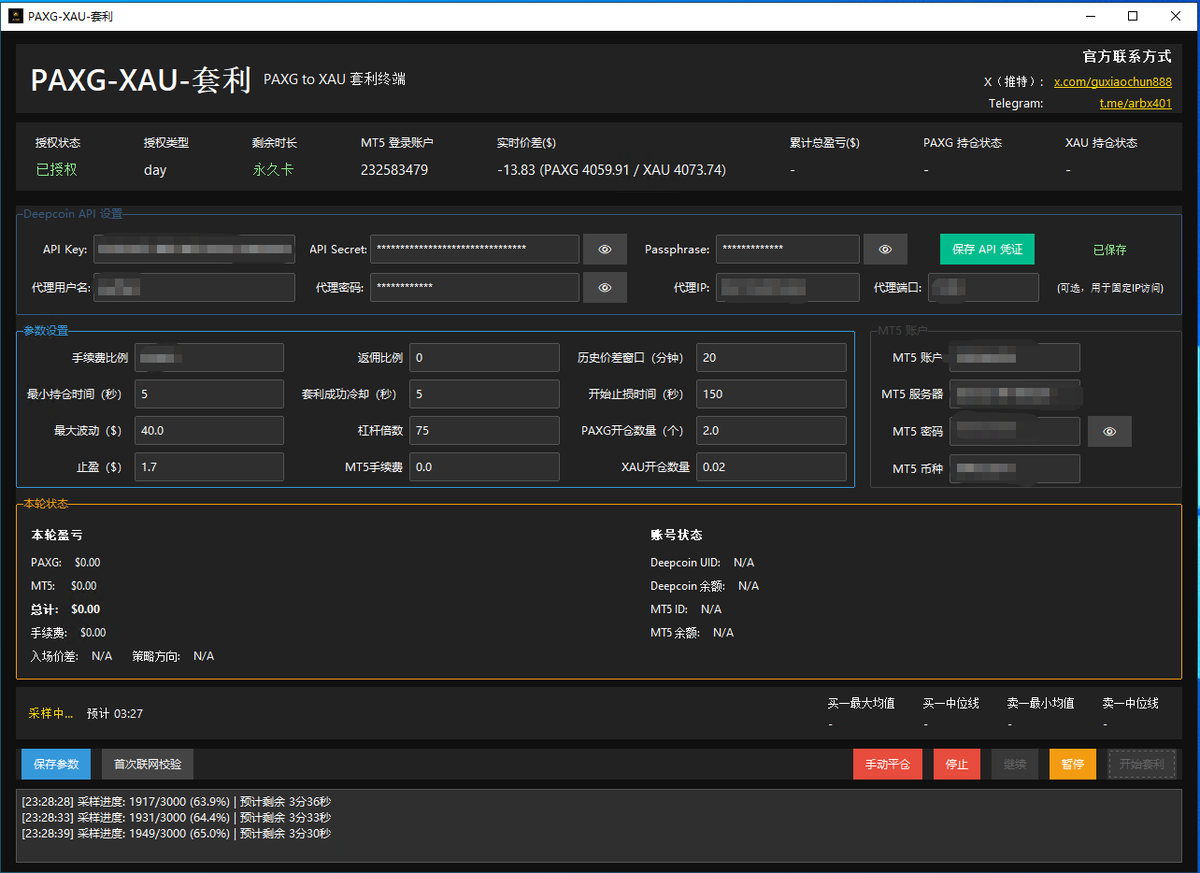
Task: Maximize the PAXG-XAU window
Action: (x=1132, y=15)
